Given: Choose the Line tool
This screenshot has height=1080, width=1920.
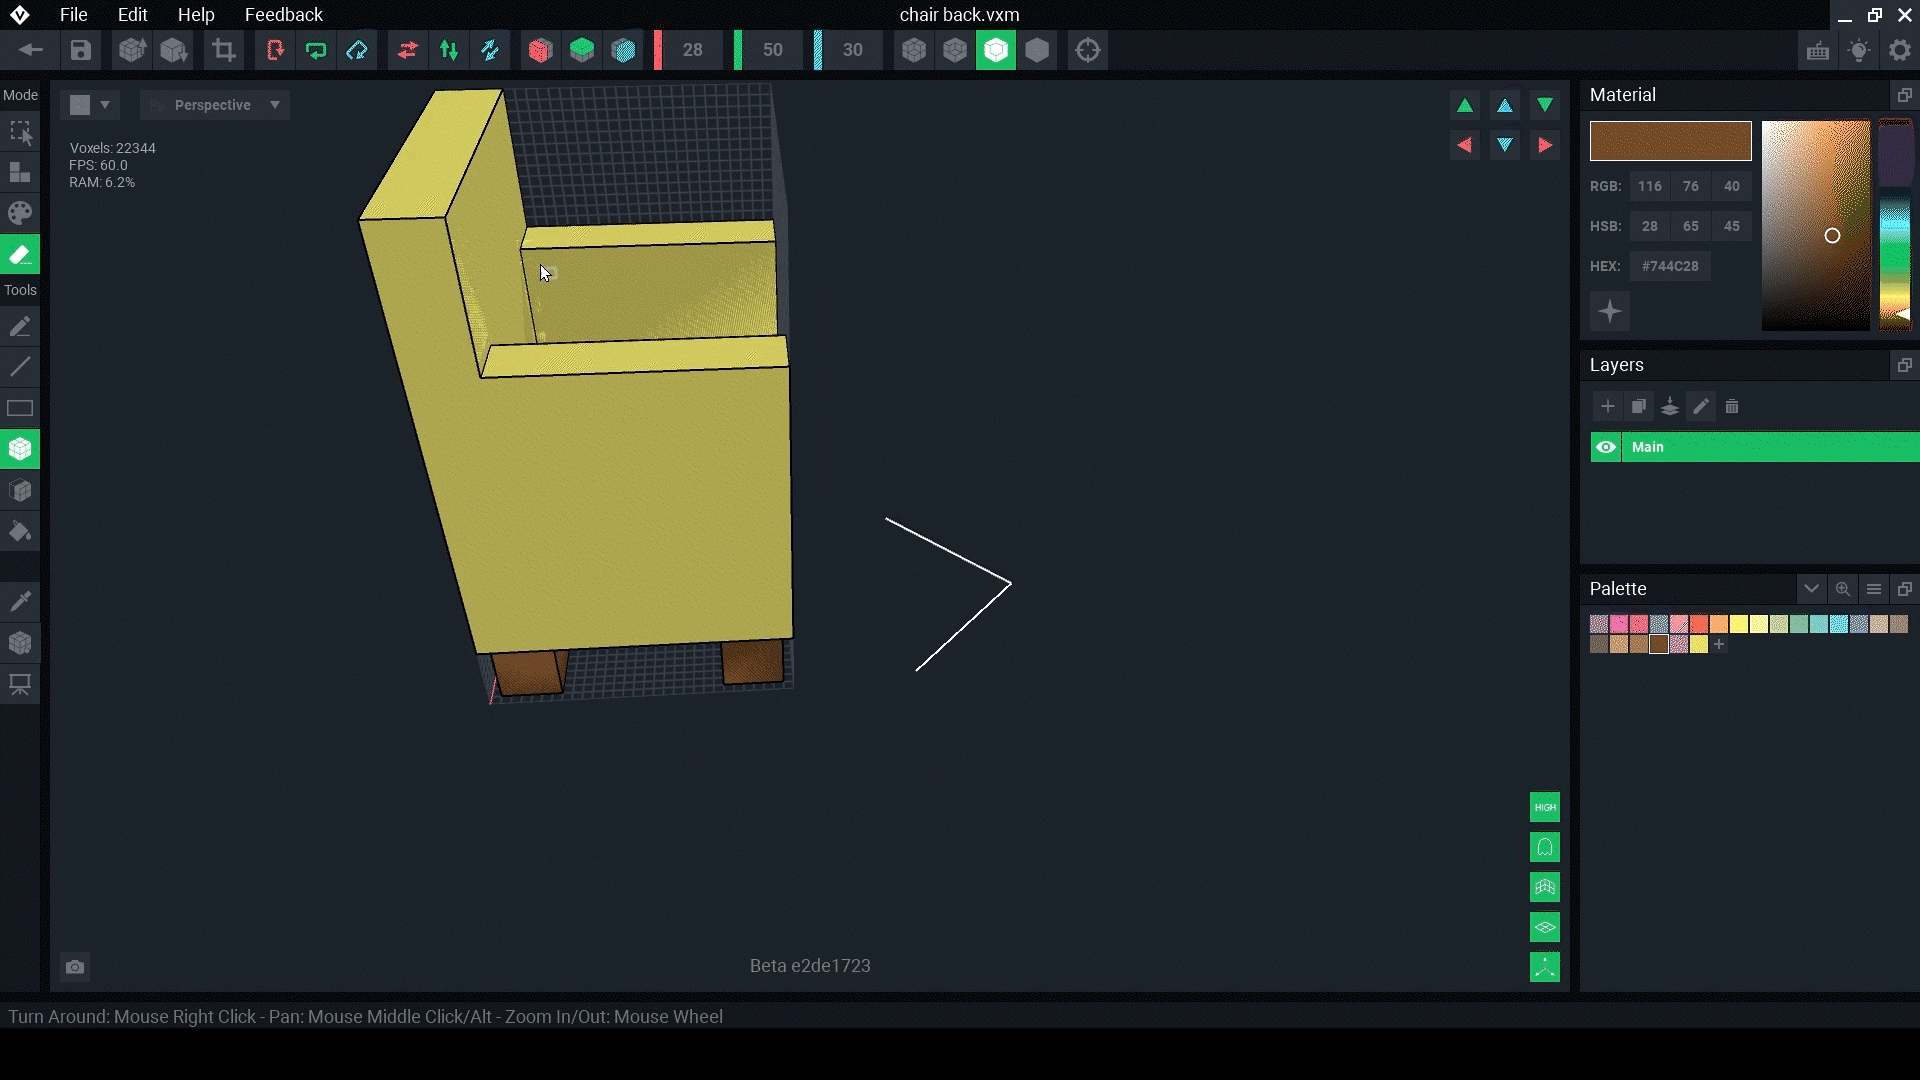Looking at the screenshot, I should [x=20, y=367].
